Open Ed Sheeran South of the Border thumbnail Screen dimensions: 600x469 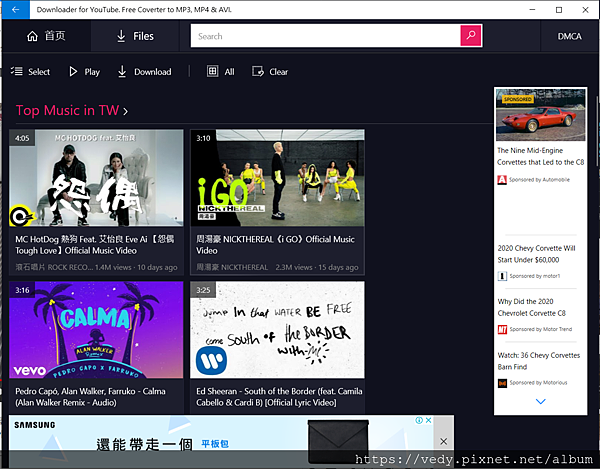coord(277,330)
